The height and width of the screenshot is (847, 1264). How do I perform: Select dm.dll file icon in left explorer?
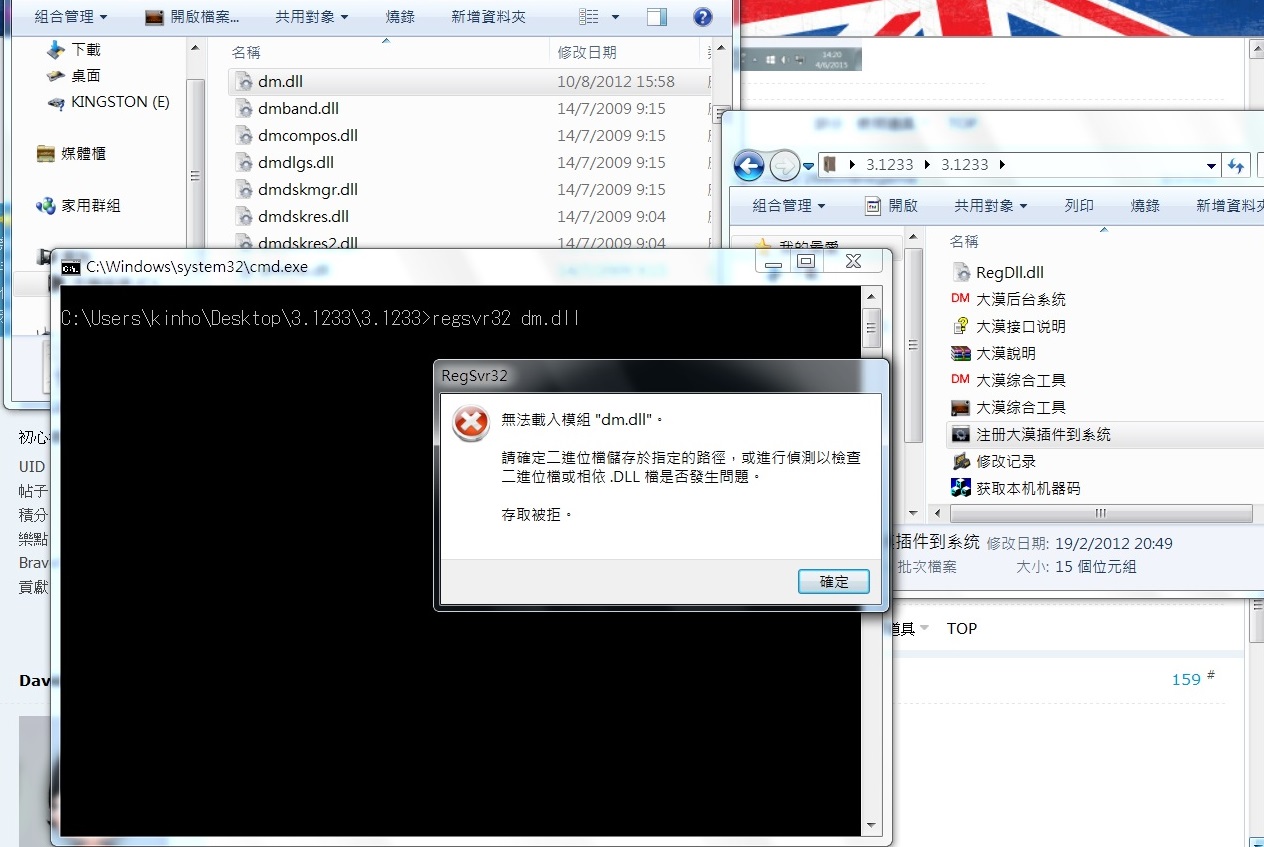[x=244, y=82]
